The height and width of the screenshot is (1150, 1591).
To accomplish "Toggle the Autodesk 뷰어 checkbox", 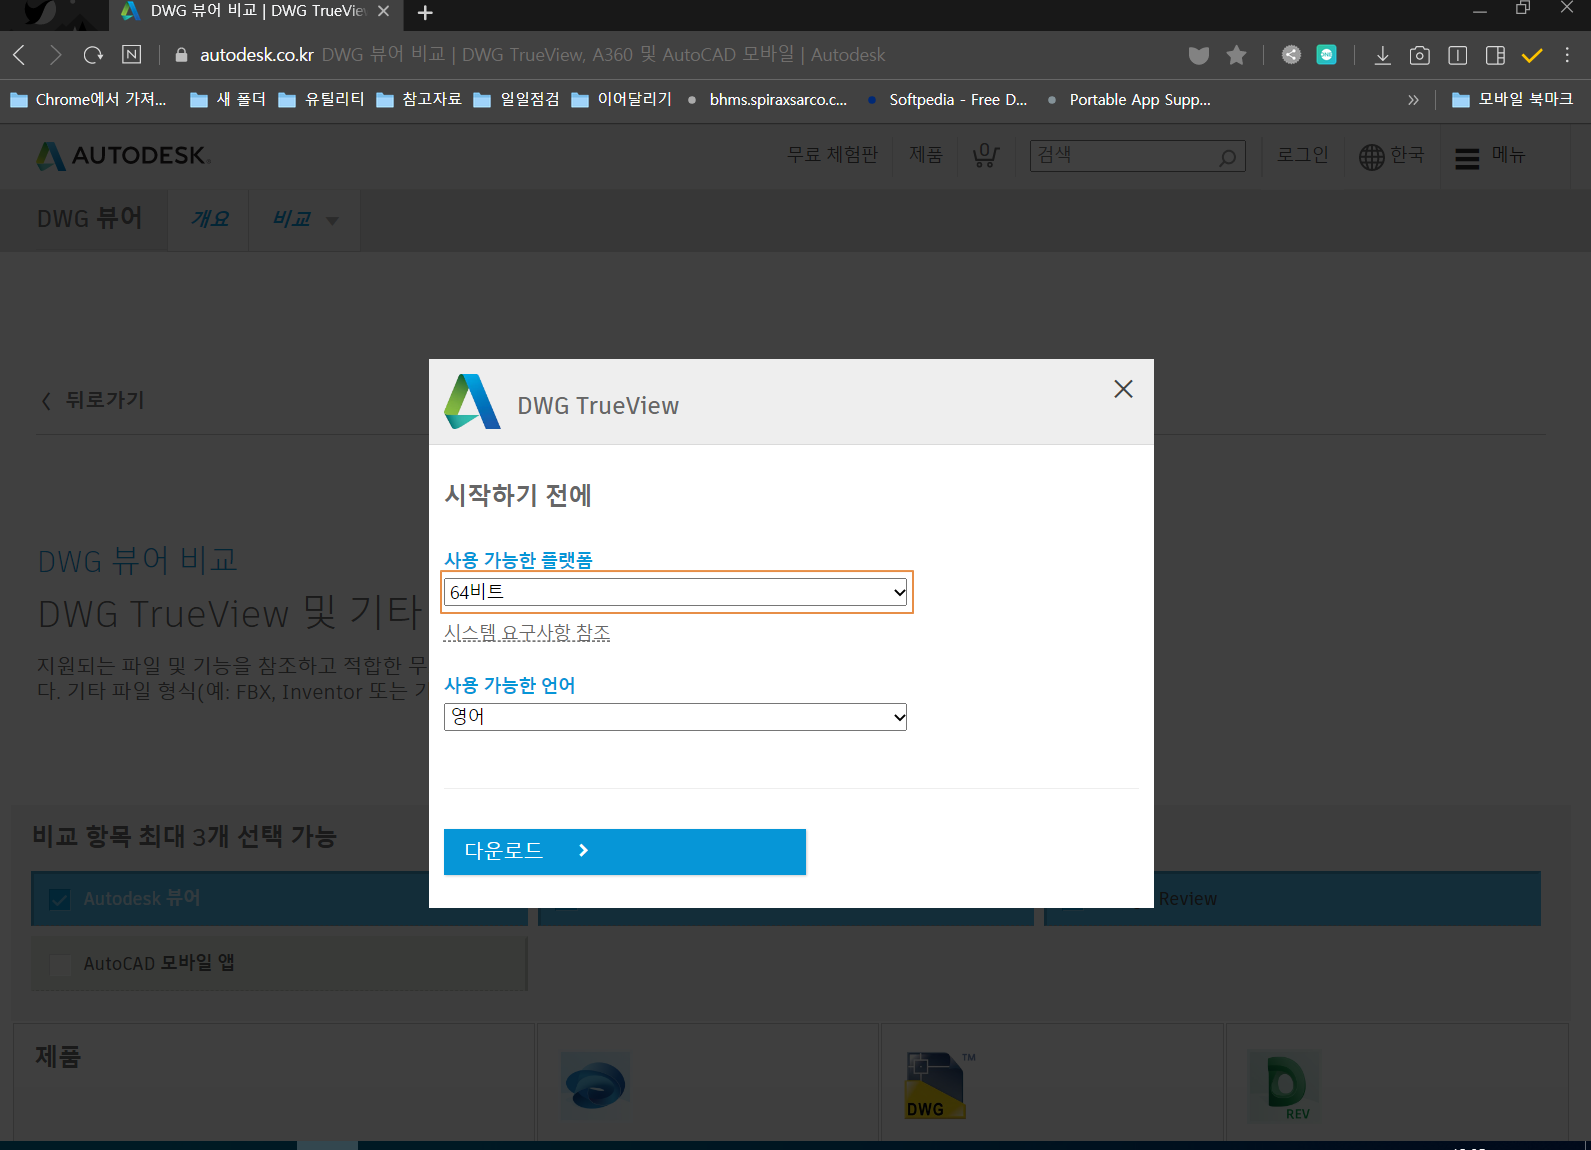I will (60, 899).
